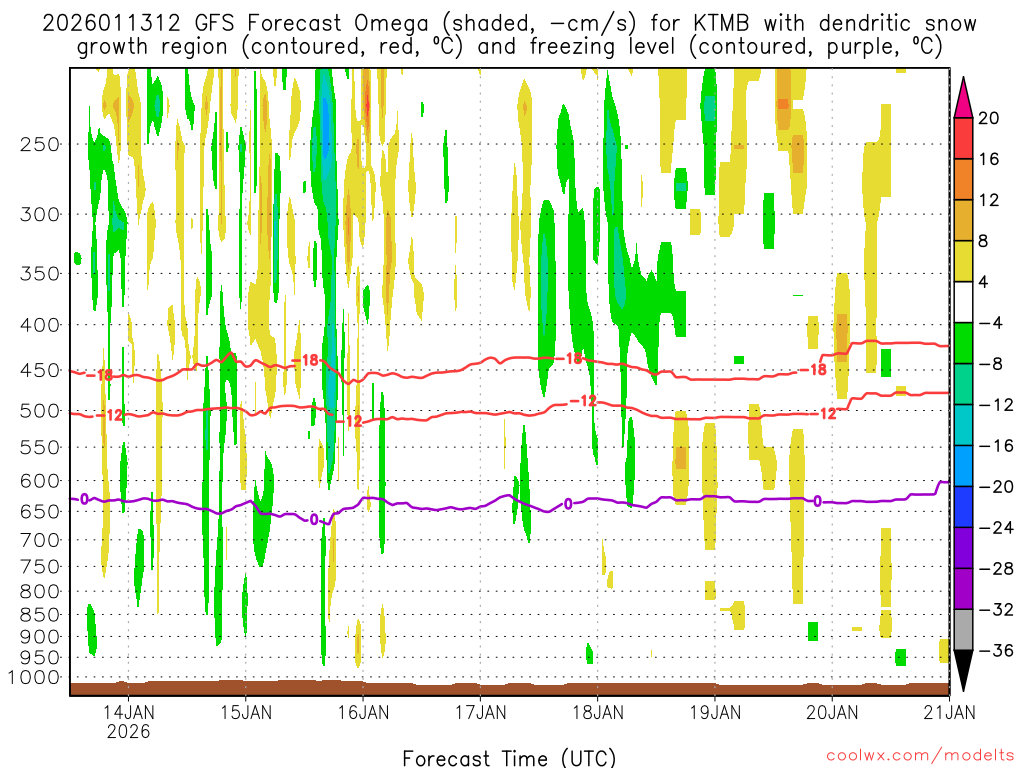The width and height of the screenshot is (1024, 768).
Task: Select the orange colorbar swatch between 12 and 16
Action: [x=964, y=179]
